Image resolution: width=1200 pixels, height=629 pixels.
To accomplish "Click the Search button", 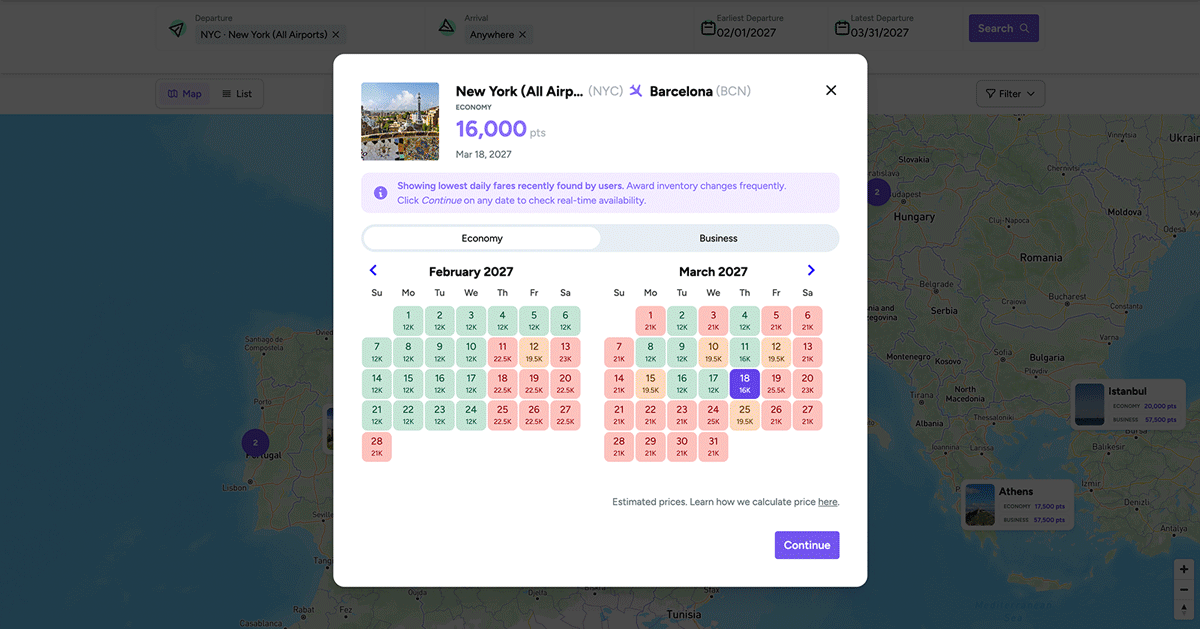I will coord(1003,28).
